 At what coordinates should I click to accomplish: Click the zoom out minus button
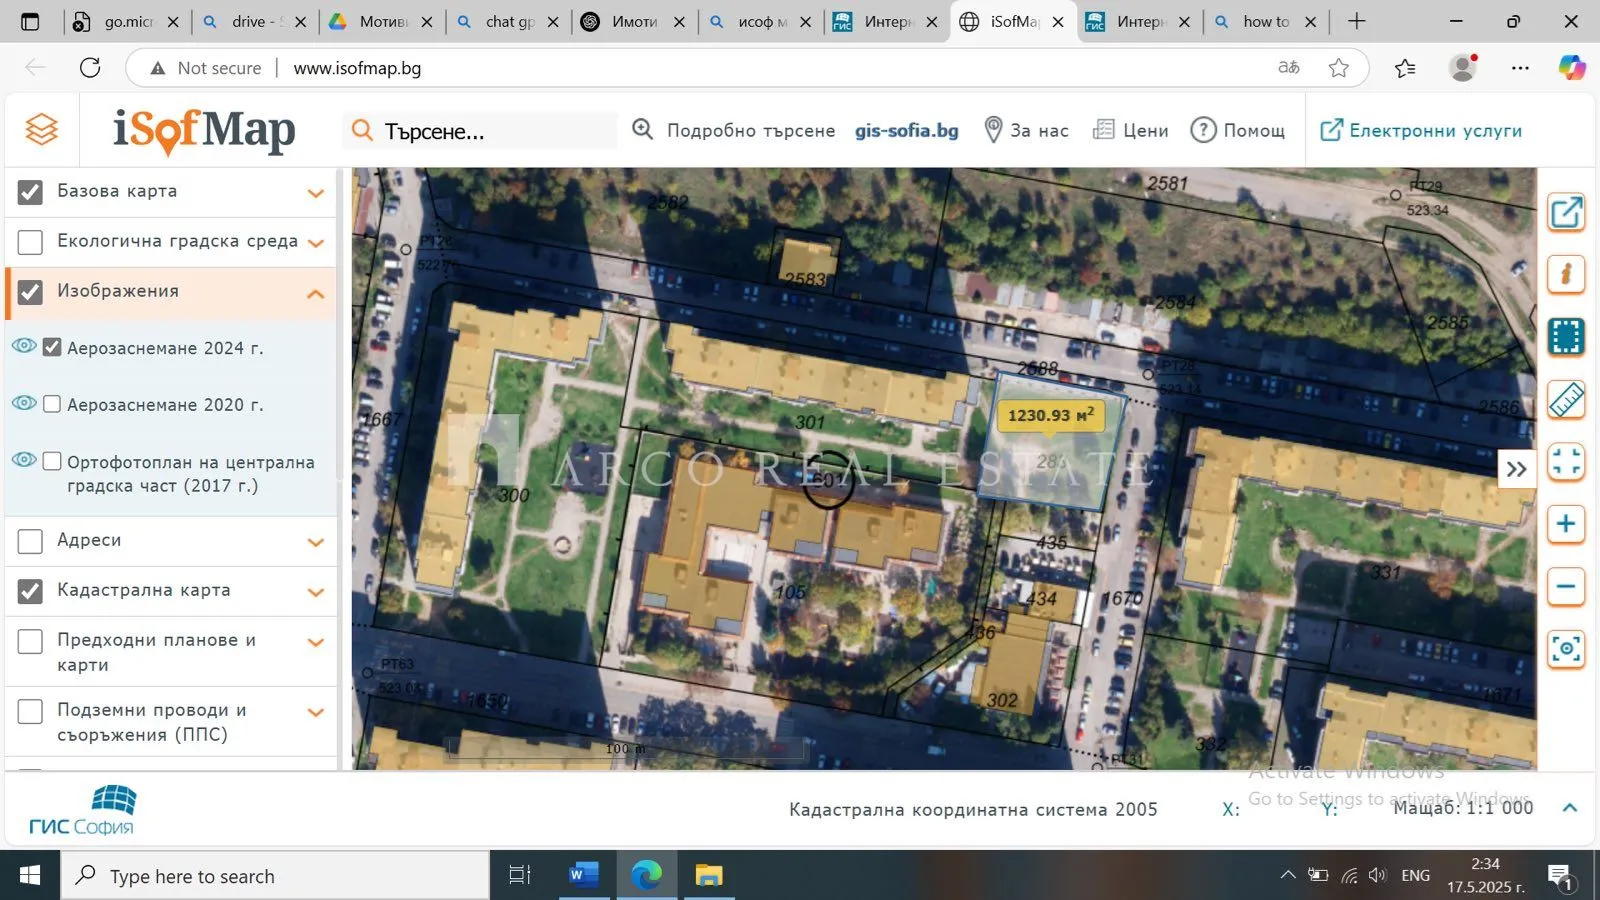click(1566, 587)
